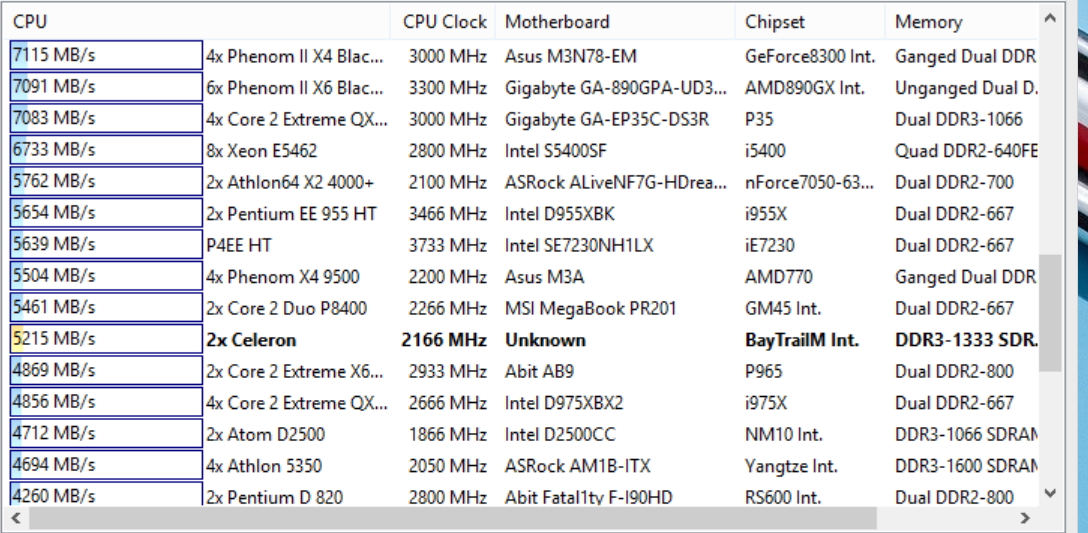Click the Abit AB9 motherboard cell
1088x533 pixels.
(x=540, y=371)
